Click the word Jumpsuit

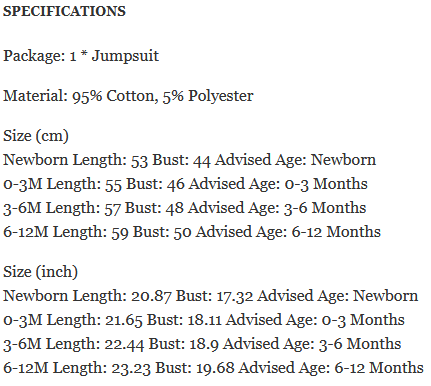pos(125,56)
